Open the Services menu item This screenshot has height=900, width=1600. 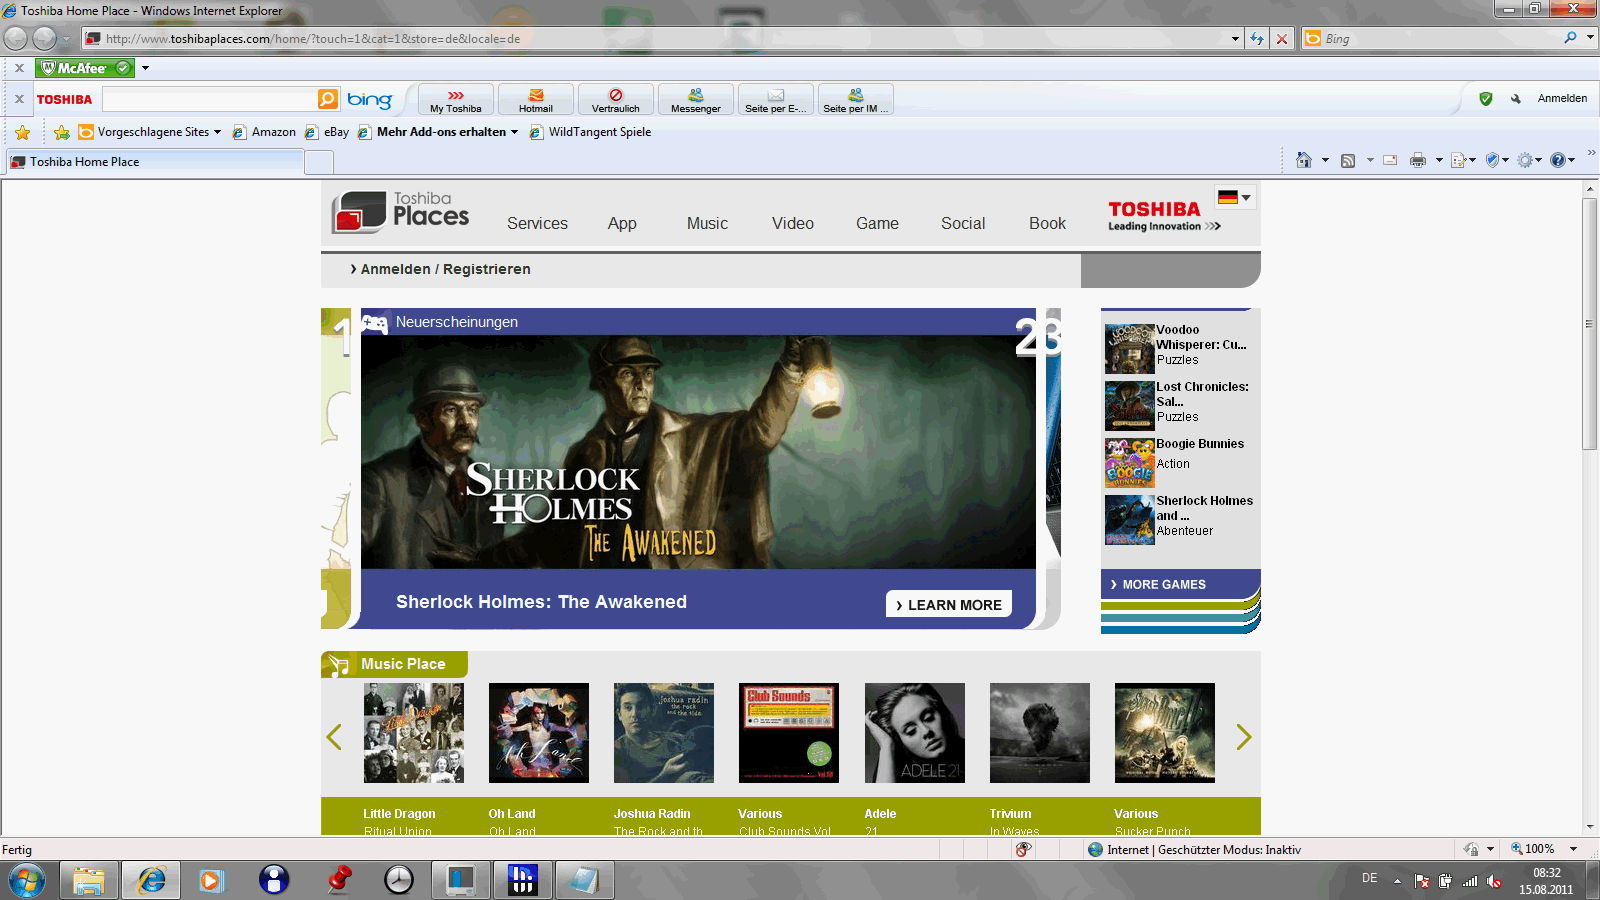pos(537,223)
